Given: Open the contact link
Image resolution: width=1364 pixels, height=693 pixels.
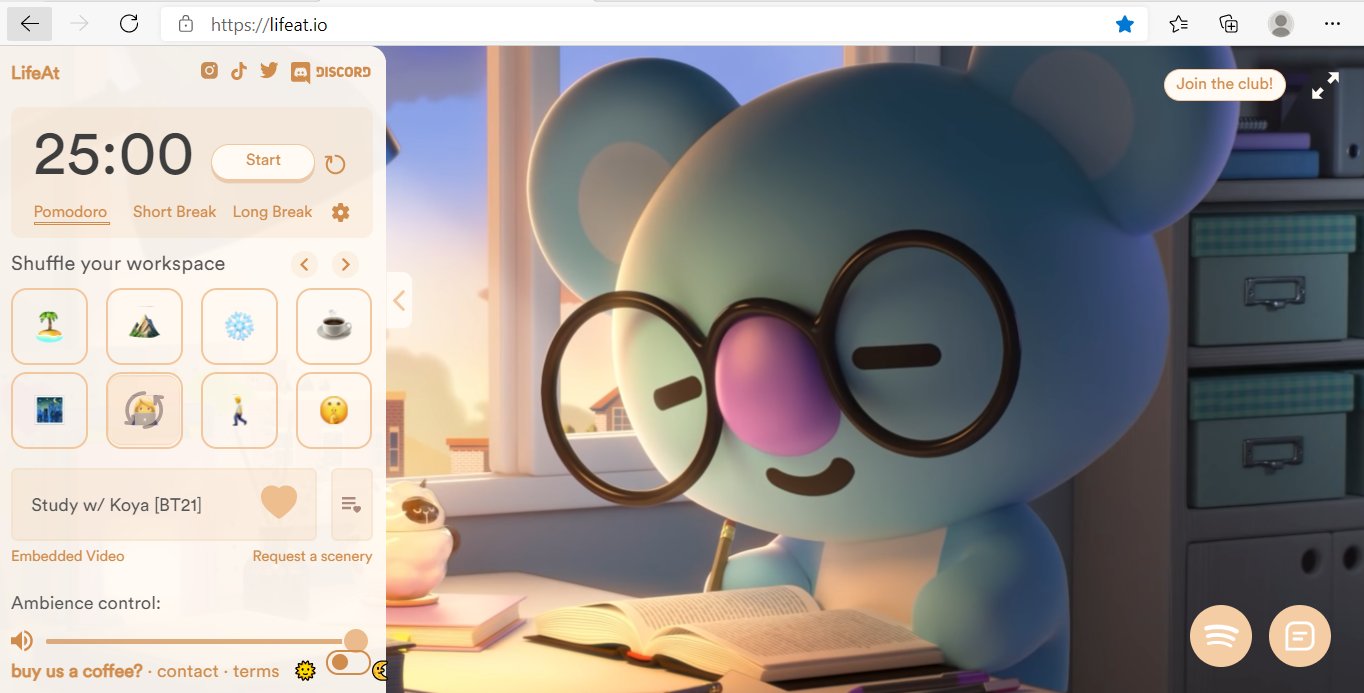Looking at the screenshot, I should click(x=188, y=671).
